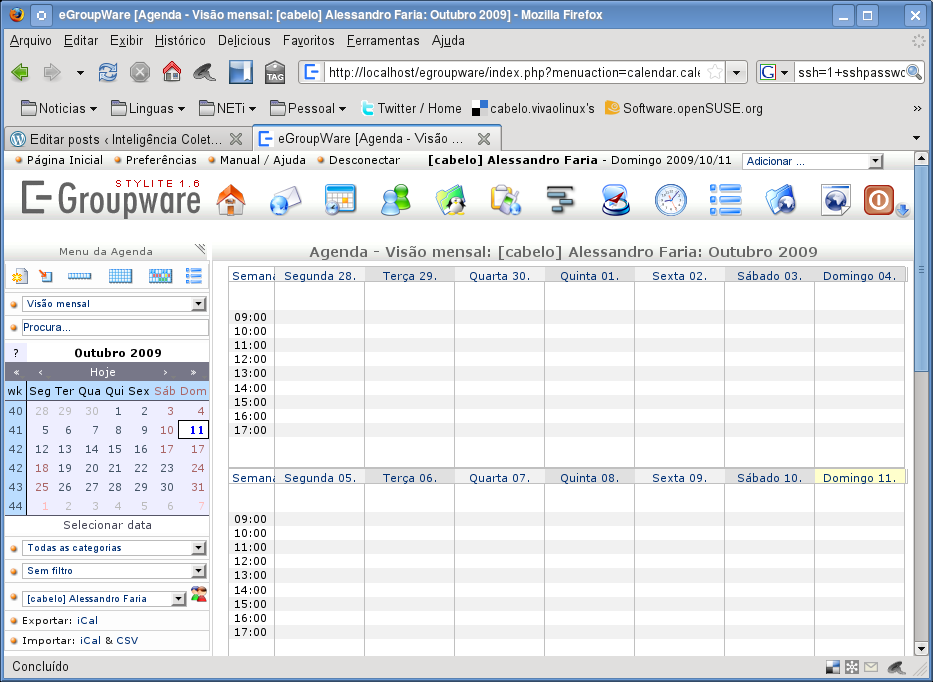Open the Sem filtro dropdown
This screenshot has height=682, width=933.
point(198,571)
